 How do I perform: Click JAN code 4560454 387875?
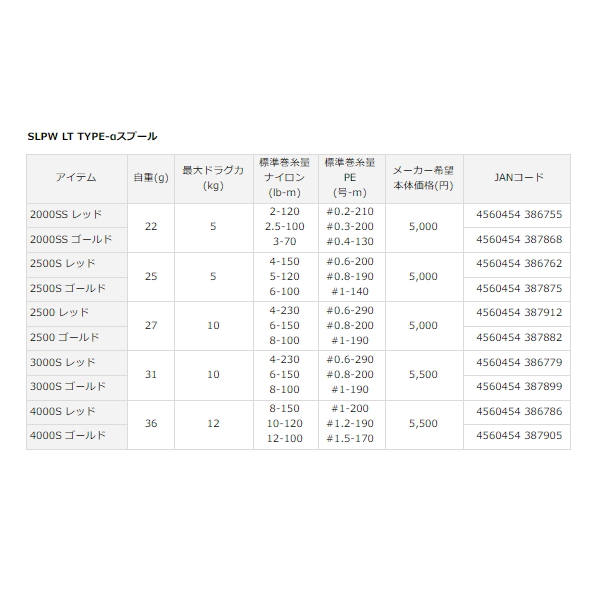point(519,288)
